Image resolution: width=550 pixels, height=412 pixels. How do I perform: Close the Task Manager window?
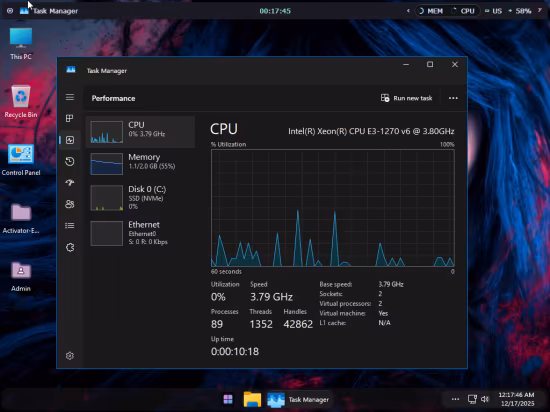(455, 65)
